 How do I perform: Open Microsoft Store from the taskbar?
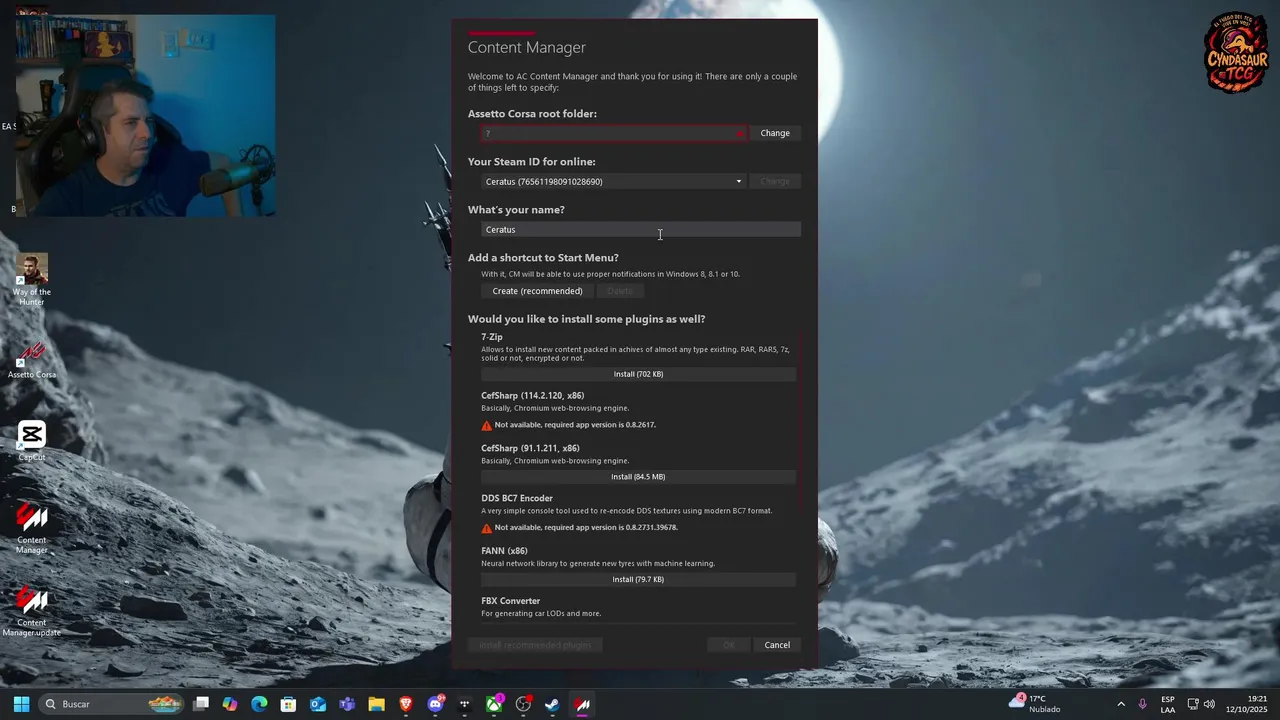pos(288,704)
